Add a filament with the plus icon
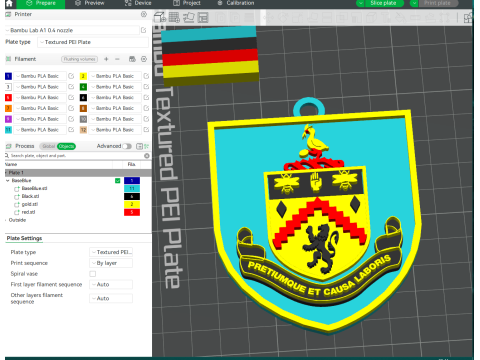Screen dimensions: 480x360 click(x=106, y=59)
